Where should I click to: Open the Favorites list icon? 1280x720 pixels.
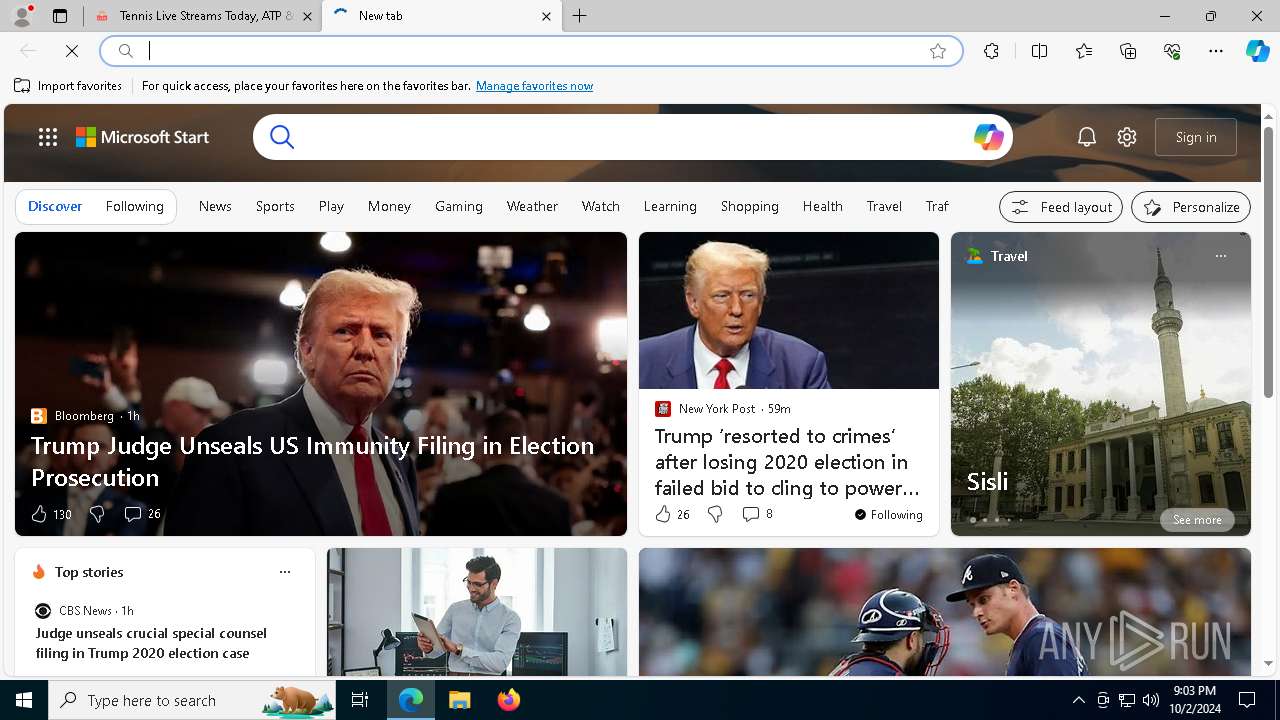coord(1084,51)
